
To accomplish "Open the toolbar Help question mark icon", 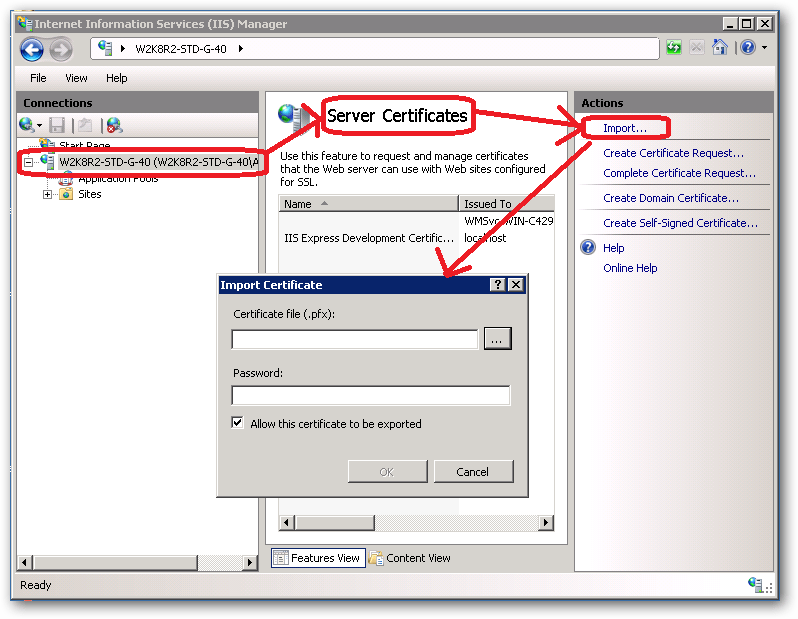I will pos(748,48).
